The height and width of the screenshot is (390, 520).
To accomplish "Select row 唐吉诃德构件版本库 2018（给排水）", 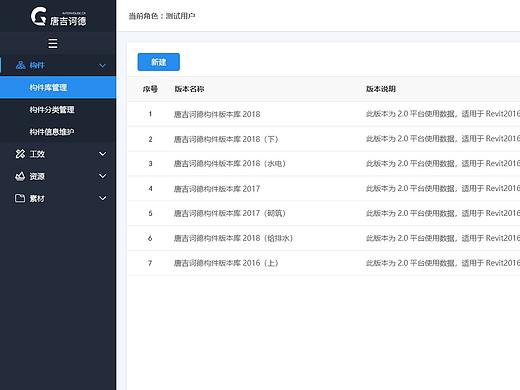I will pyautogui.click(x=323, y=238).
